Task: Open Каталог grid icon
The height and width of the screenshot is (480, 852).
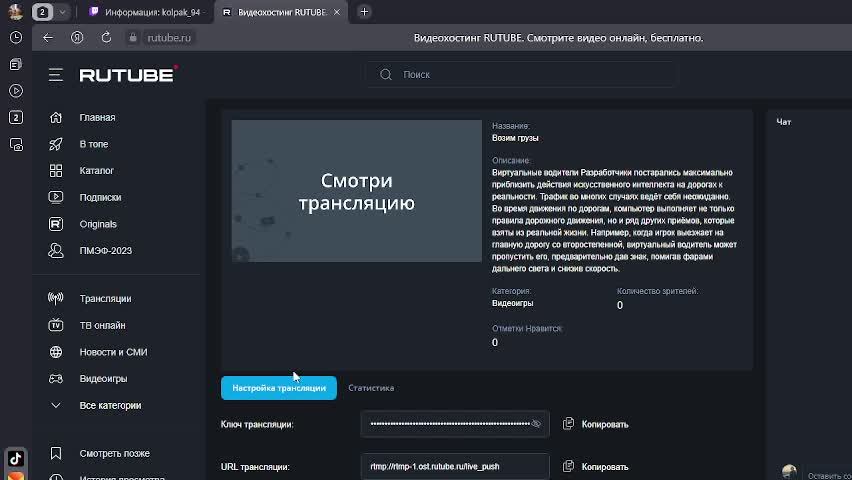Action: coord(55,171)
